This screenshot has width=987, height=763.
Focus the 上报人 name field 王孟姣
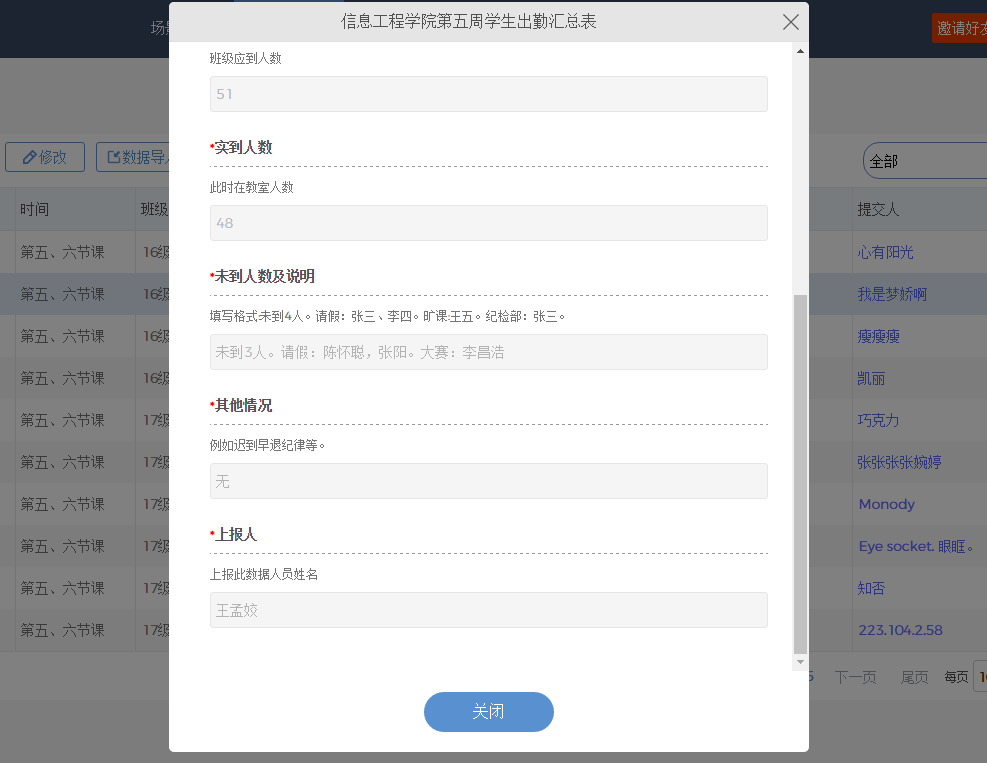click(488, 610)
